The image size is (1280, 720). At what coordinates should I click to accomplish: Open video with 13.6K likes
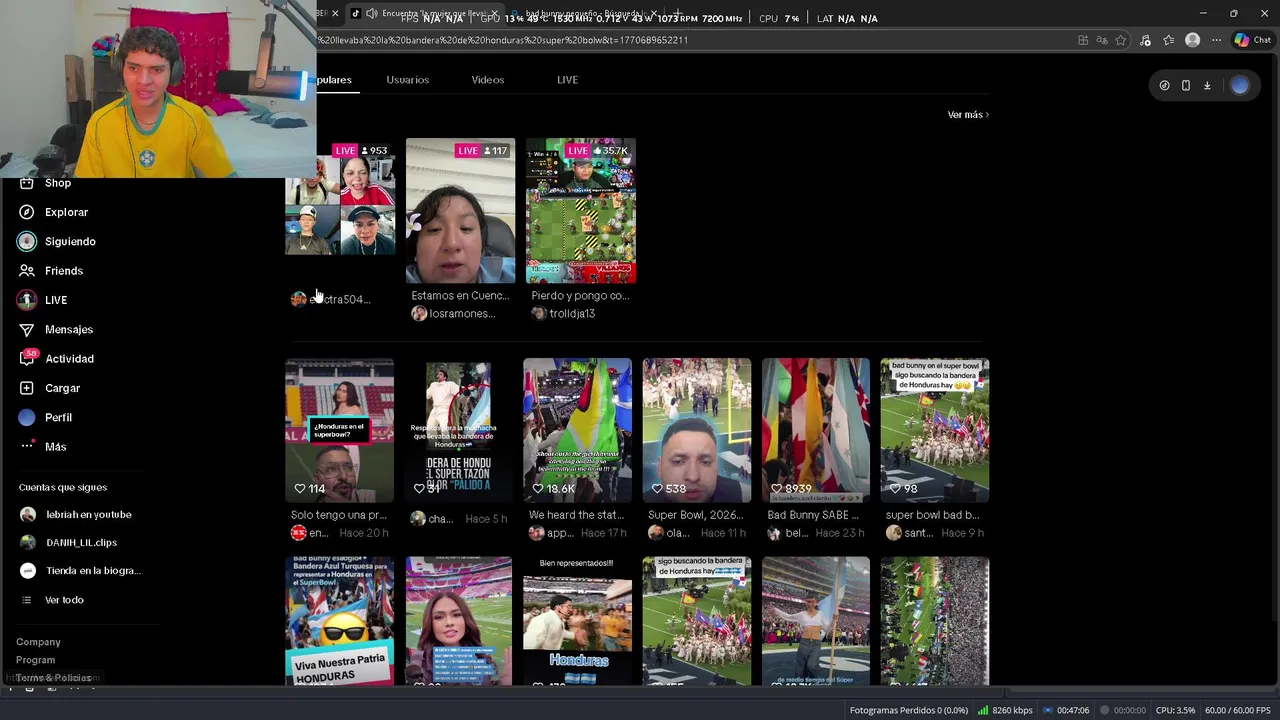577,430
